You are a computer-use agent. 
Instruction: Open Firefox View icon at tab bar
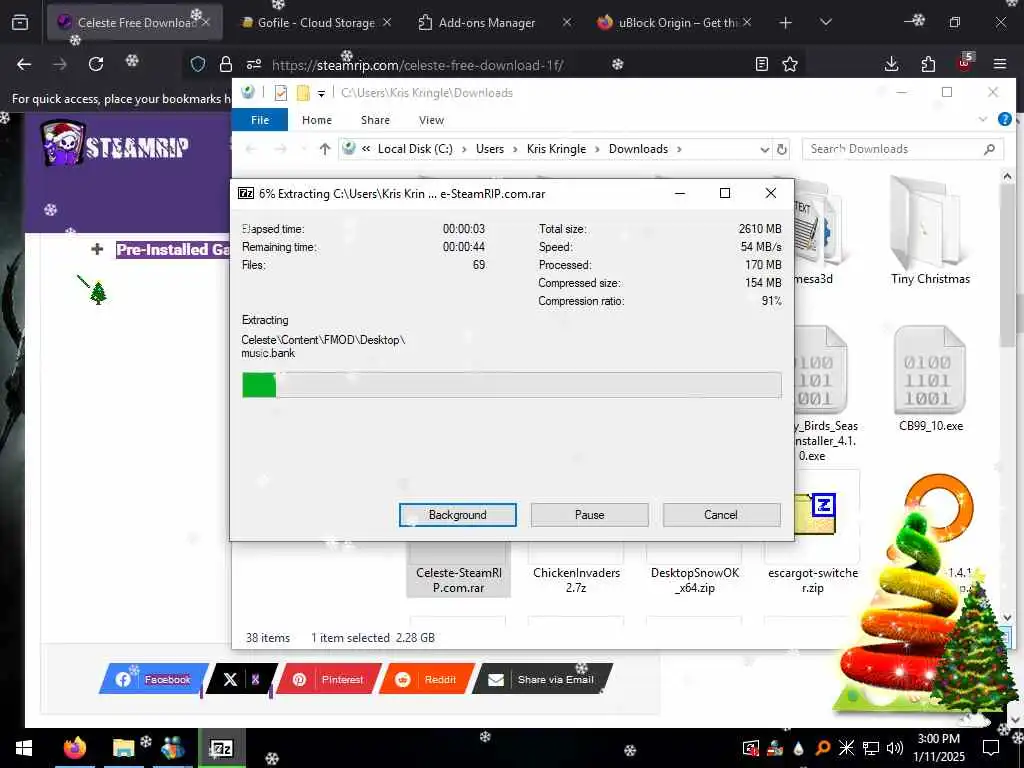[x=20, y=23]
